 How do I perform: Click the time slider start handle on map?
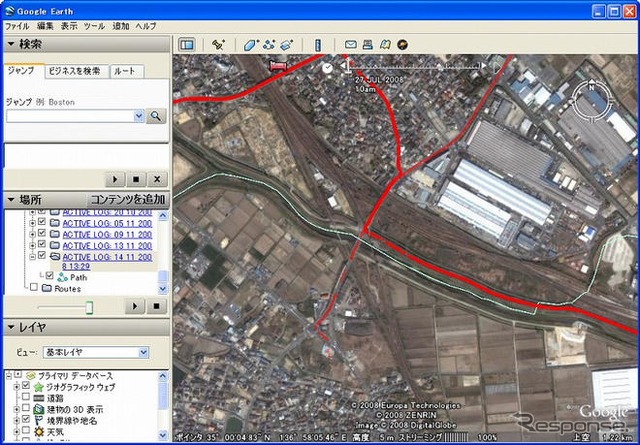(x=347, y=66)
